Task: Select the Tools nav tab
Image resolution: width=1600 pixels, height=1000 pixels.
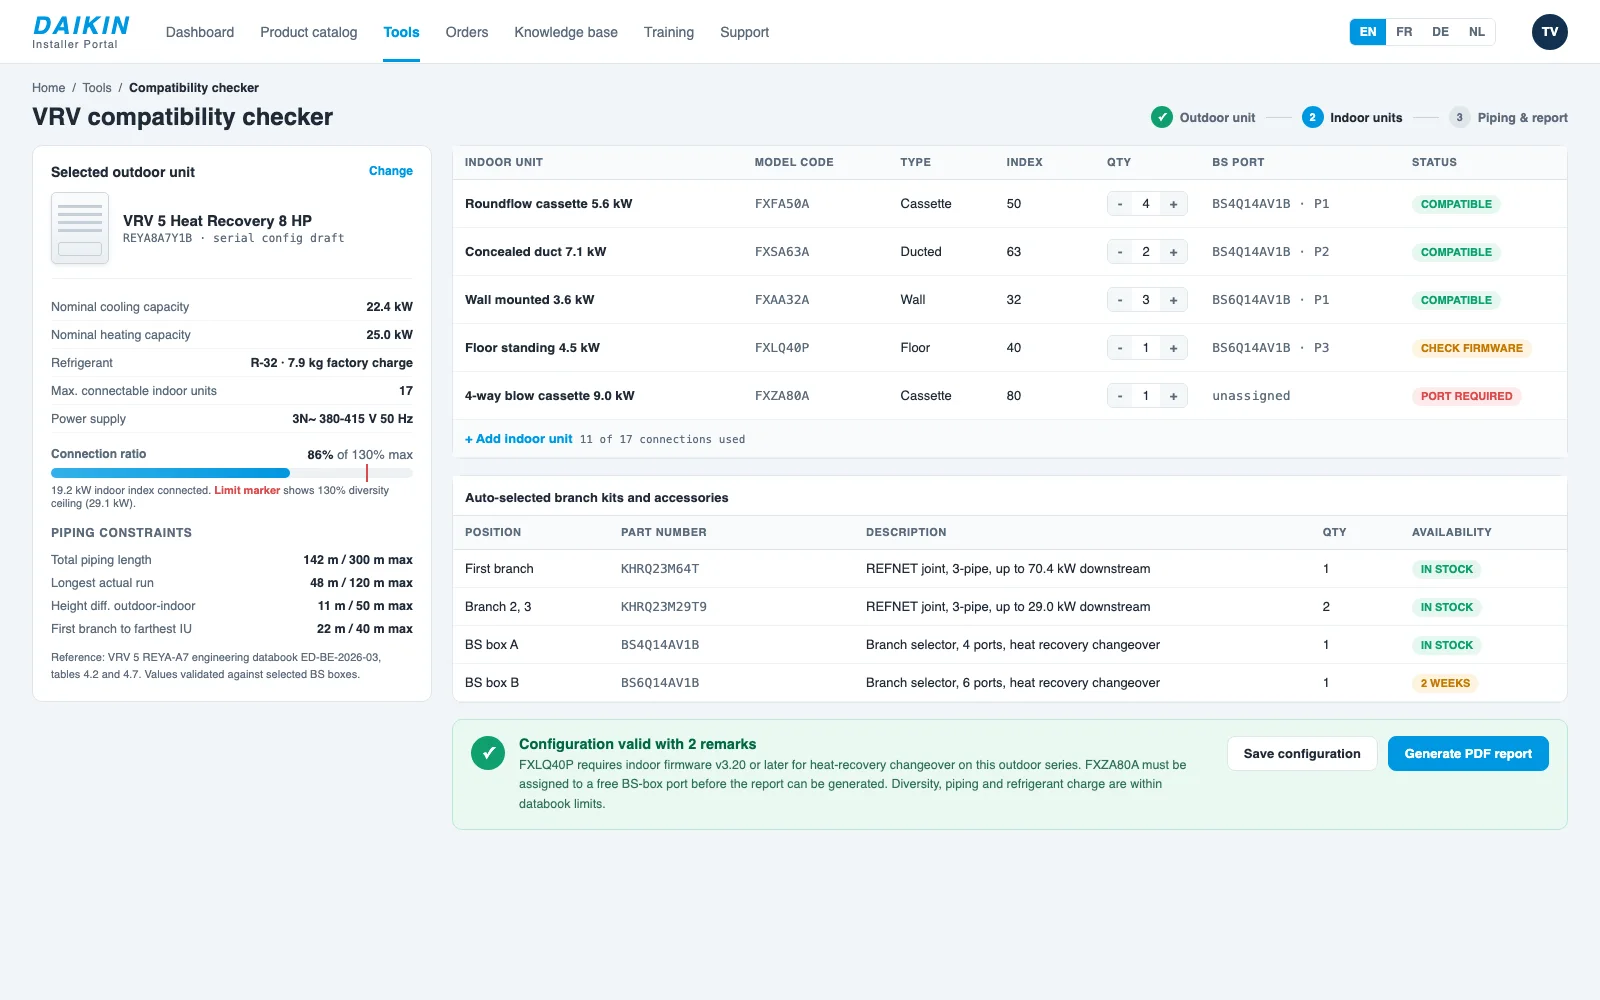Action: pyautogui.click(x=401, y=32)
